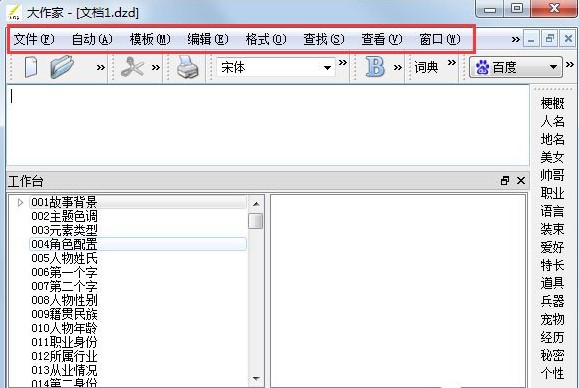The width and height of the screenshot is (579, 388).
Task: Select 006第一个字 in the tree
Action: point(64,272)
